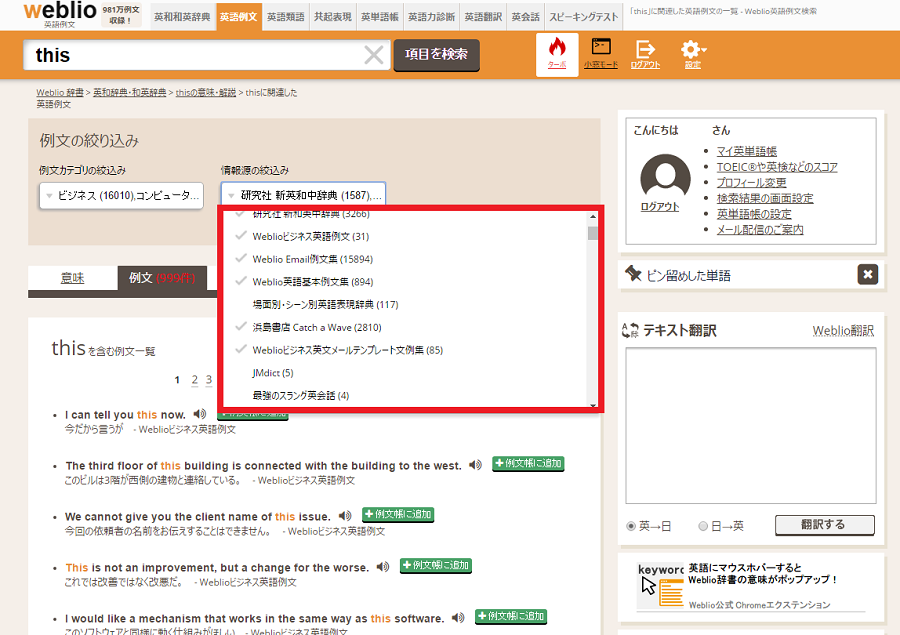
Task: Open TOEIC®や英検などのスコア link
Action: 777,167
